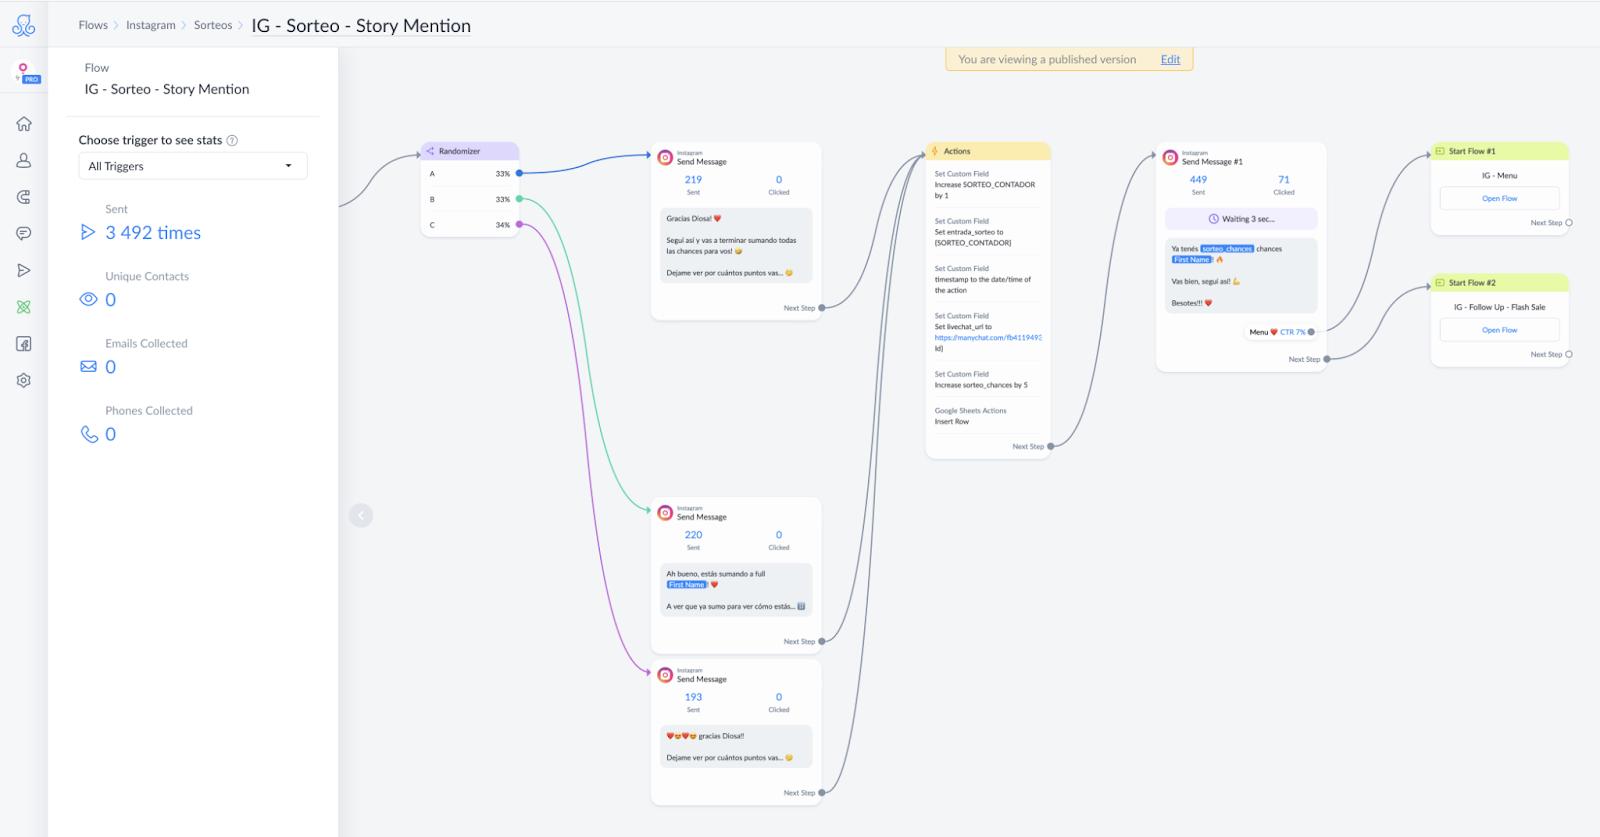Viewport: 1600px width, 837px height.
Task: Open the PRO account avatar menu
Action: tap(24, 72)
